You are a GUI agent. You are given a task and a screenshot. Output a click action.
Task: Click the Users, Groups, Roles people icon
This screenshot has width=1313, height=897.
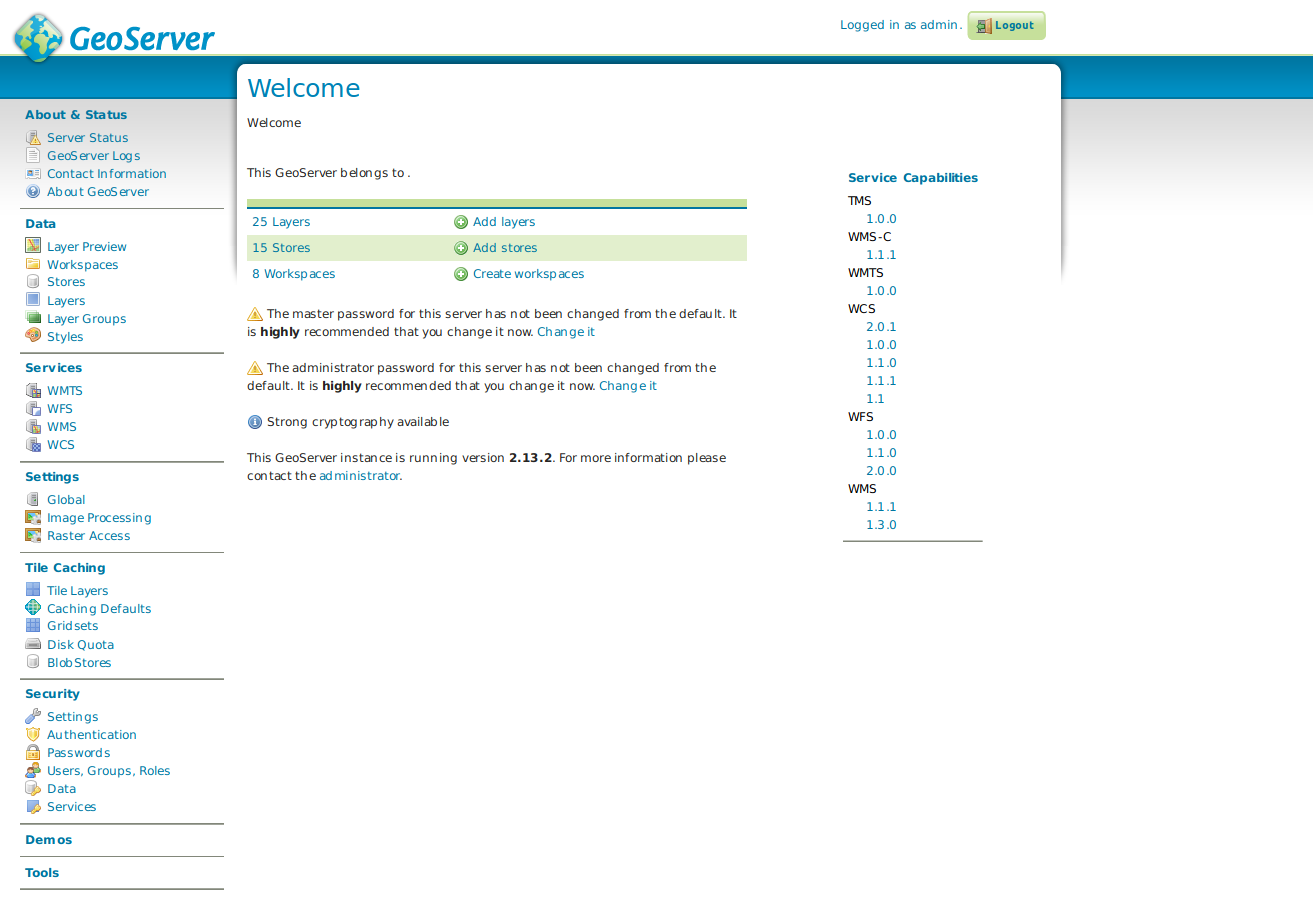pyautogui.click(x=33, y=770)
